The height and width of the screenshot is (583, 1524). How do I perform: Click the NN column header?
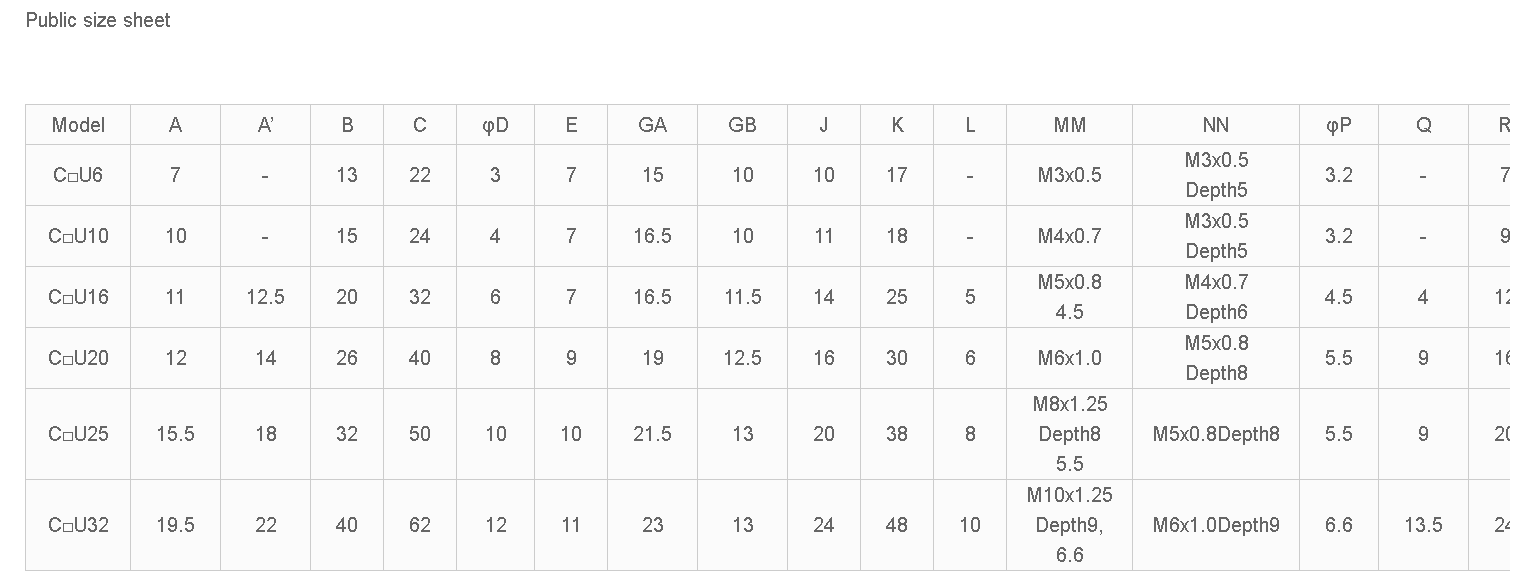pos(1215,125)
